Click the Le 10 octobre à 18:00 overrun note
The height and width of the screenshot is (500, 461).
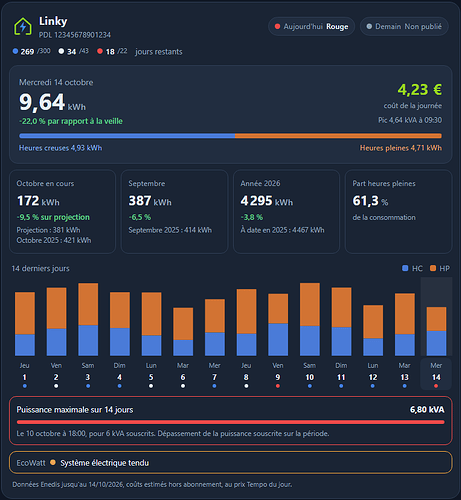coord(173,434)
